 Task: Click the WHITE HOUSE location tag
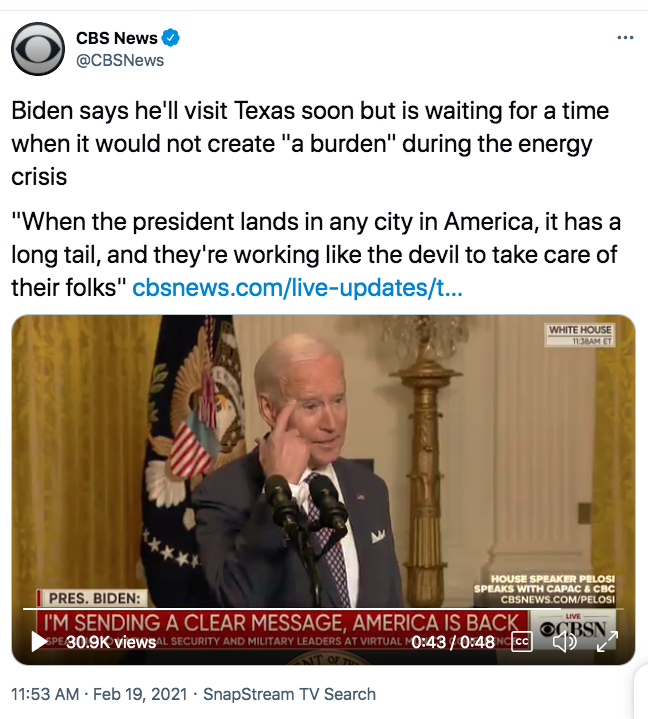coord(580,335)
